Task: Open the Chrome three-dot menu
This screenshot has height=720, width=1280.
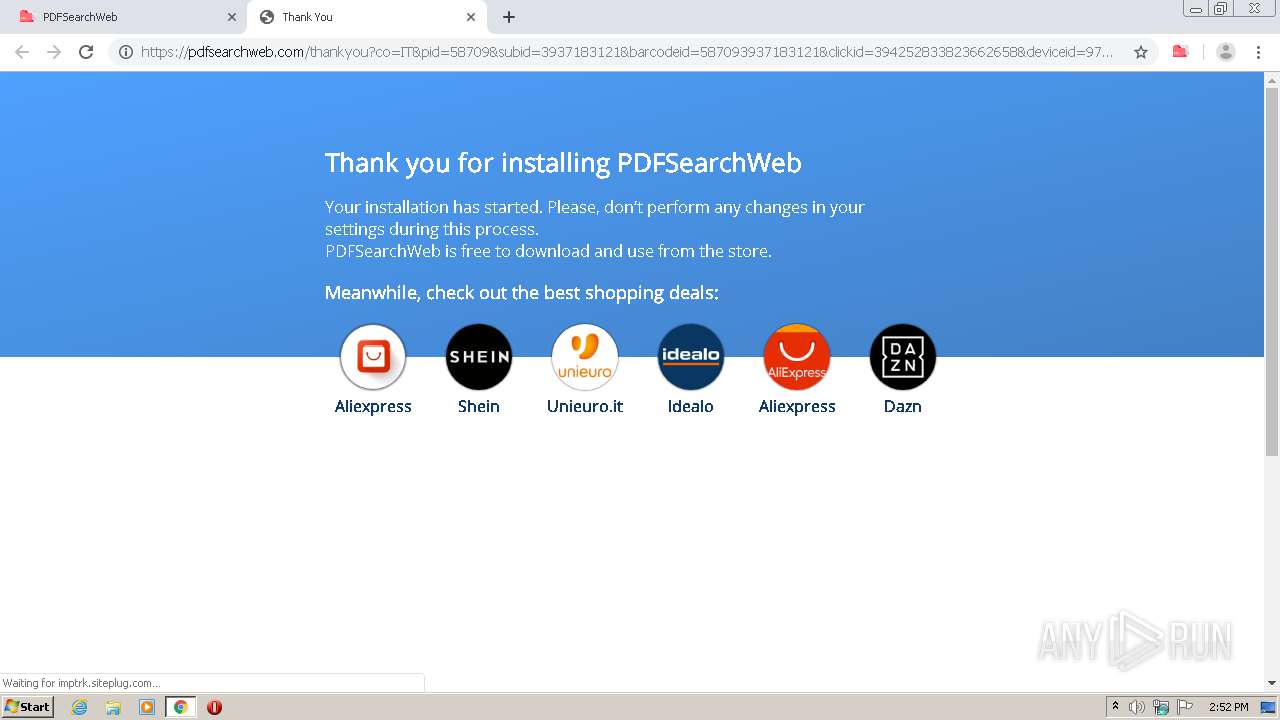Action: tap(1258, 52)
